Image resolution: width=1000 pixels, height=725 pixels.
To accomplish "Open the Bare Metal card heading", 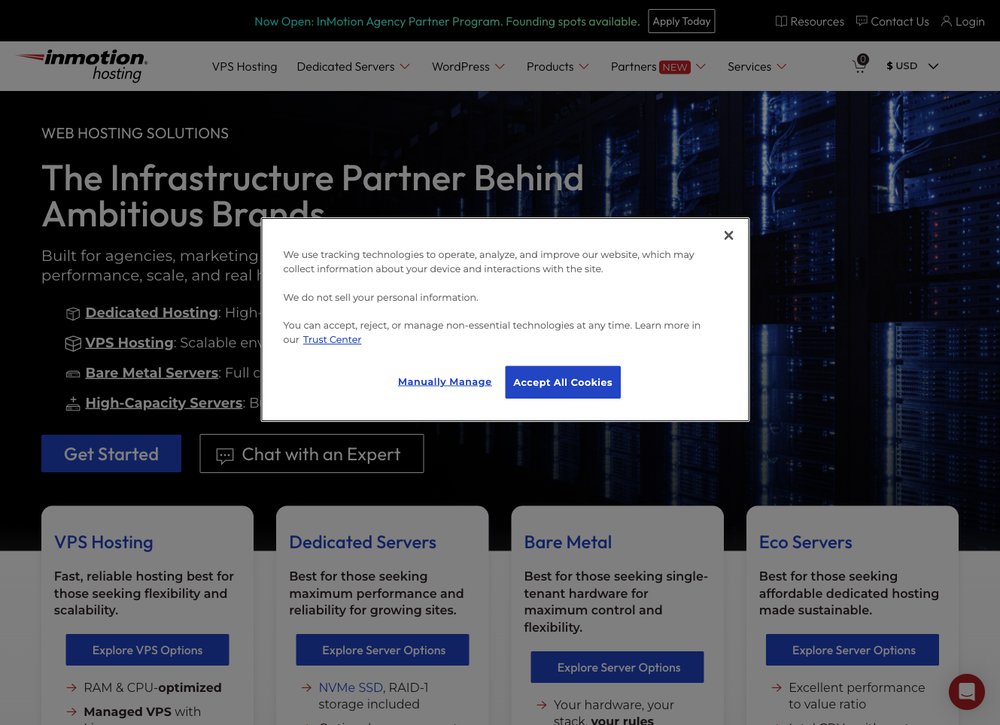I will click(x=568, y=542).
